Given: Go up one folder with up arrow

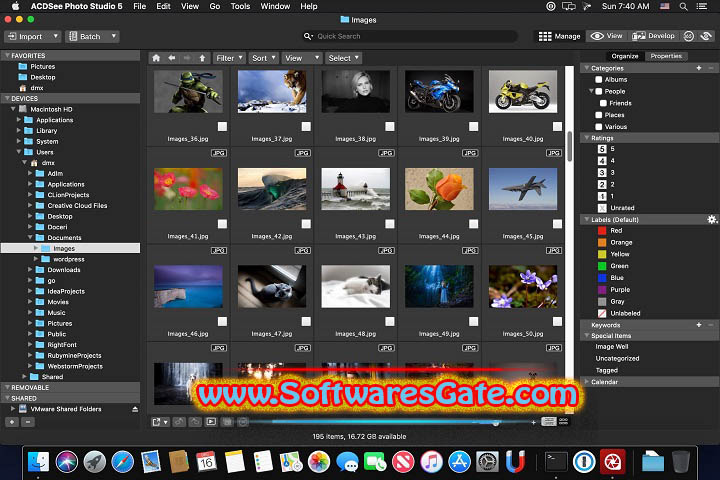Looking at the screenshot, I should 202,58.
